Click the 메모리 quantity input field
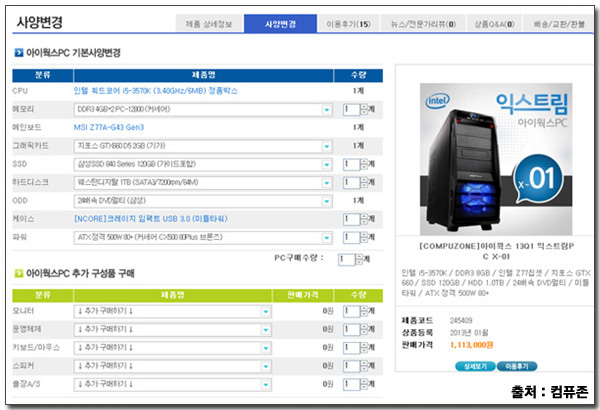The width and height of the screenshot is (600, 410). pyautogui.click(x=351, y=109)
